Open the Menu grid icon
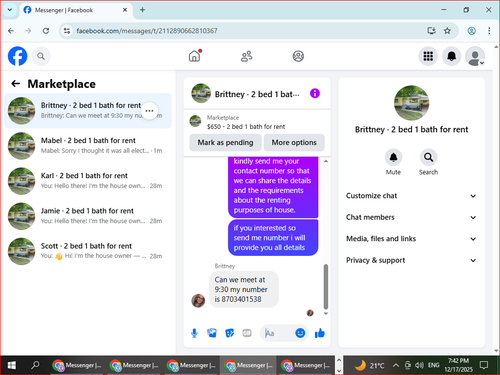The width and height of the screenshot is (500, 375). (428, 56)
